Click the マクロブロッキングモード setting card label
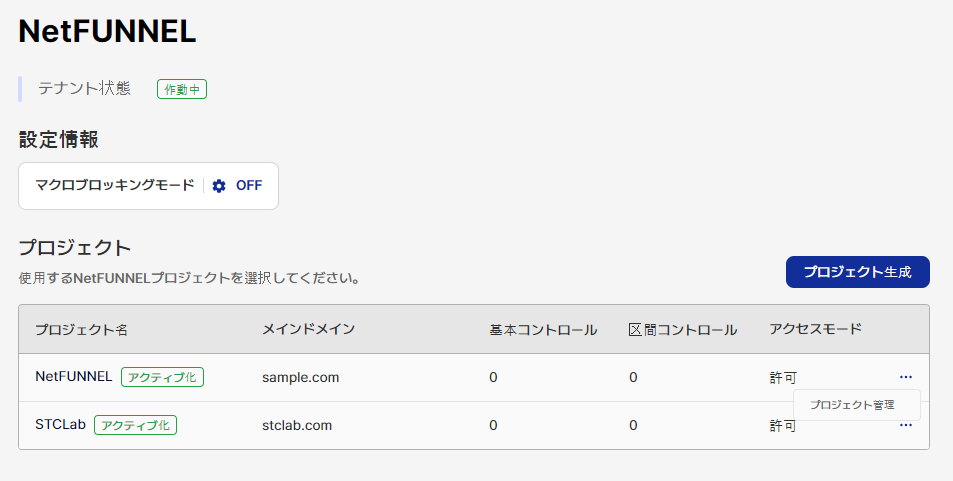 point(115,185)
